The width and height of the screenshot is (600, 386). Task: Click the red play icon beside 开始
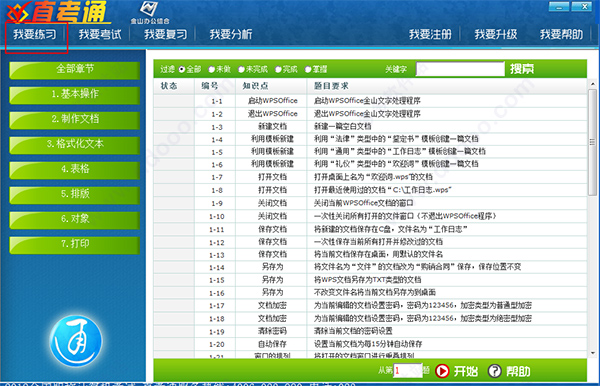click(x=442, y=371)
